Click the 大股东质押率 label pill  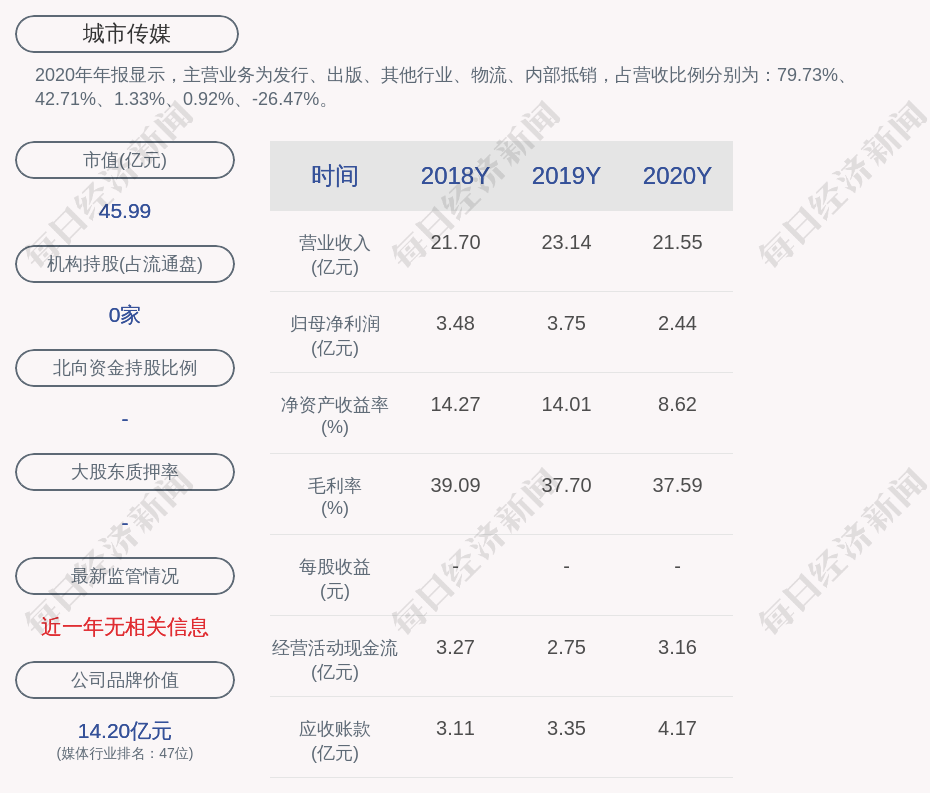click(x=125, y=472)
